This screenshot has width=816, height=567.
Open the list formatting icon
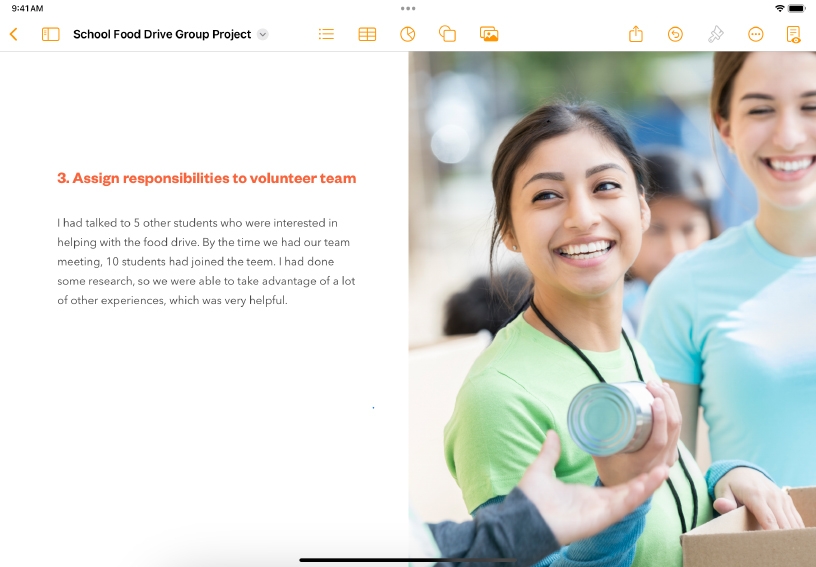click(x=326, y=34)
